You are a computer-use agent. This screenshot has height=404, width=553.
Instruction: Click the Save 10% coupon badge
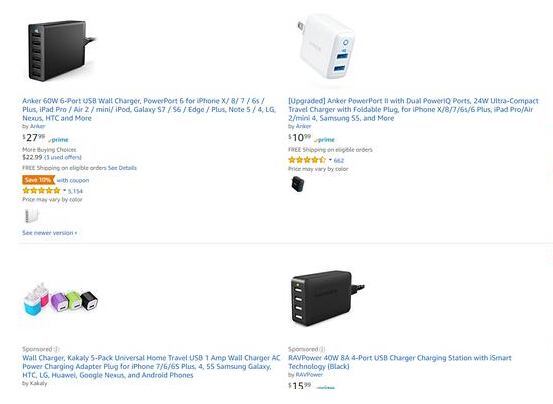click(38, 180)
